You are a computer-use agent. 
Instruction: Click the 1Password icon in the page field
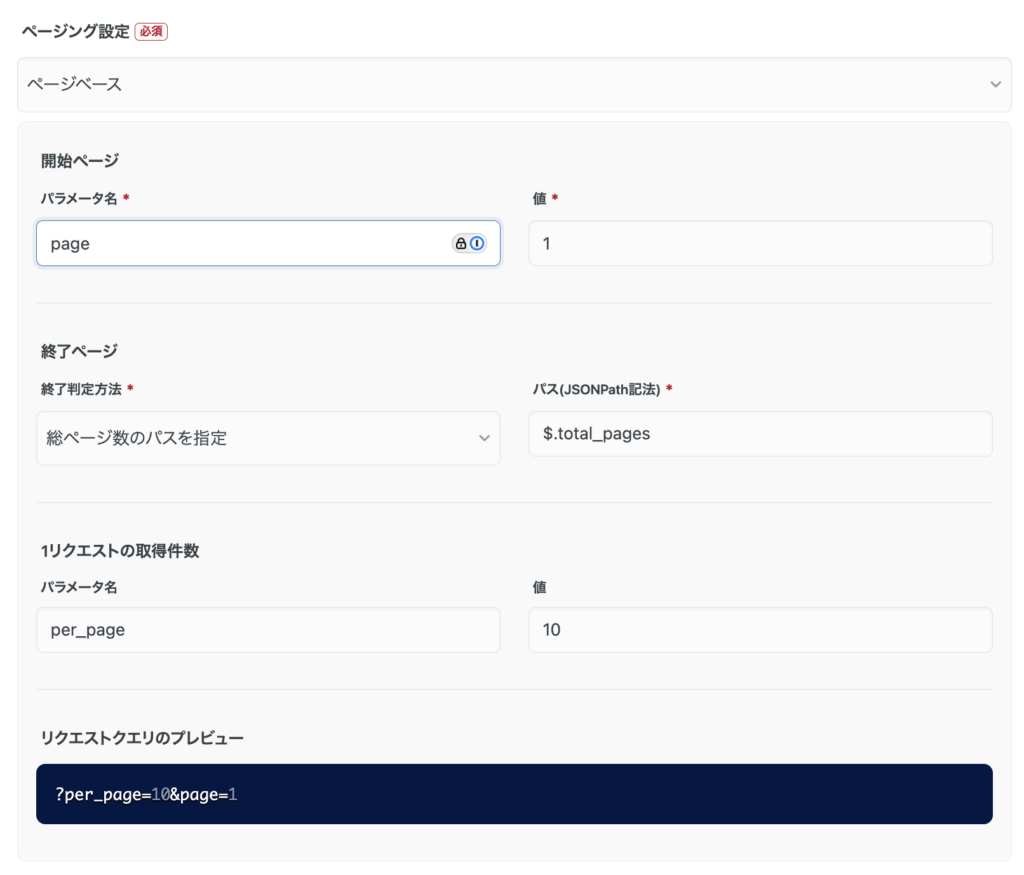(x=477, y=243)
